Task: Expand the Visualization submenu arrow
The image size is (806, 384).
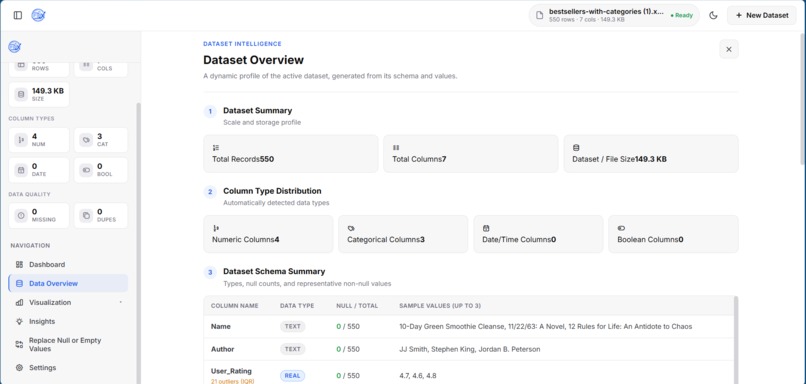Action: coord(121,302)
